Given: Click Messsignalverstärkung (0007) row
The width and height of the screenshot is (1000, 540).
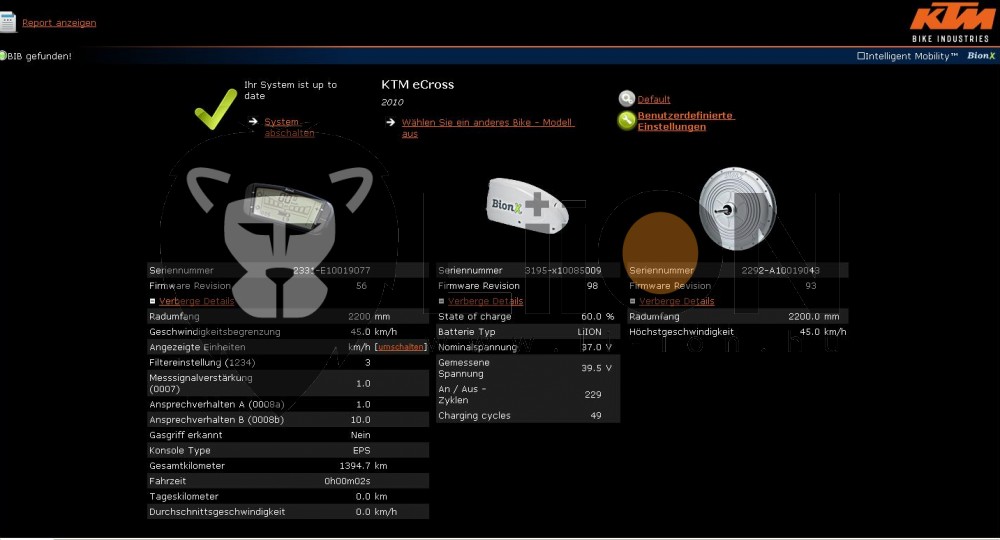Looking at the screenshot, I should coord(288,383).
